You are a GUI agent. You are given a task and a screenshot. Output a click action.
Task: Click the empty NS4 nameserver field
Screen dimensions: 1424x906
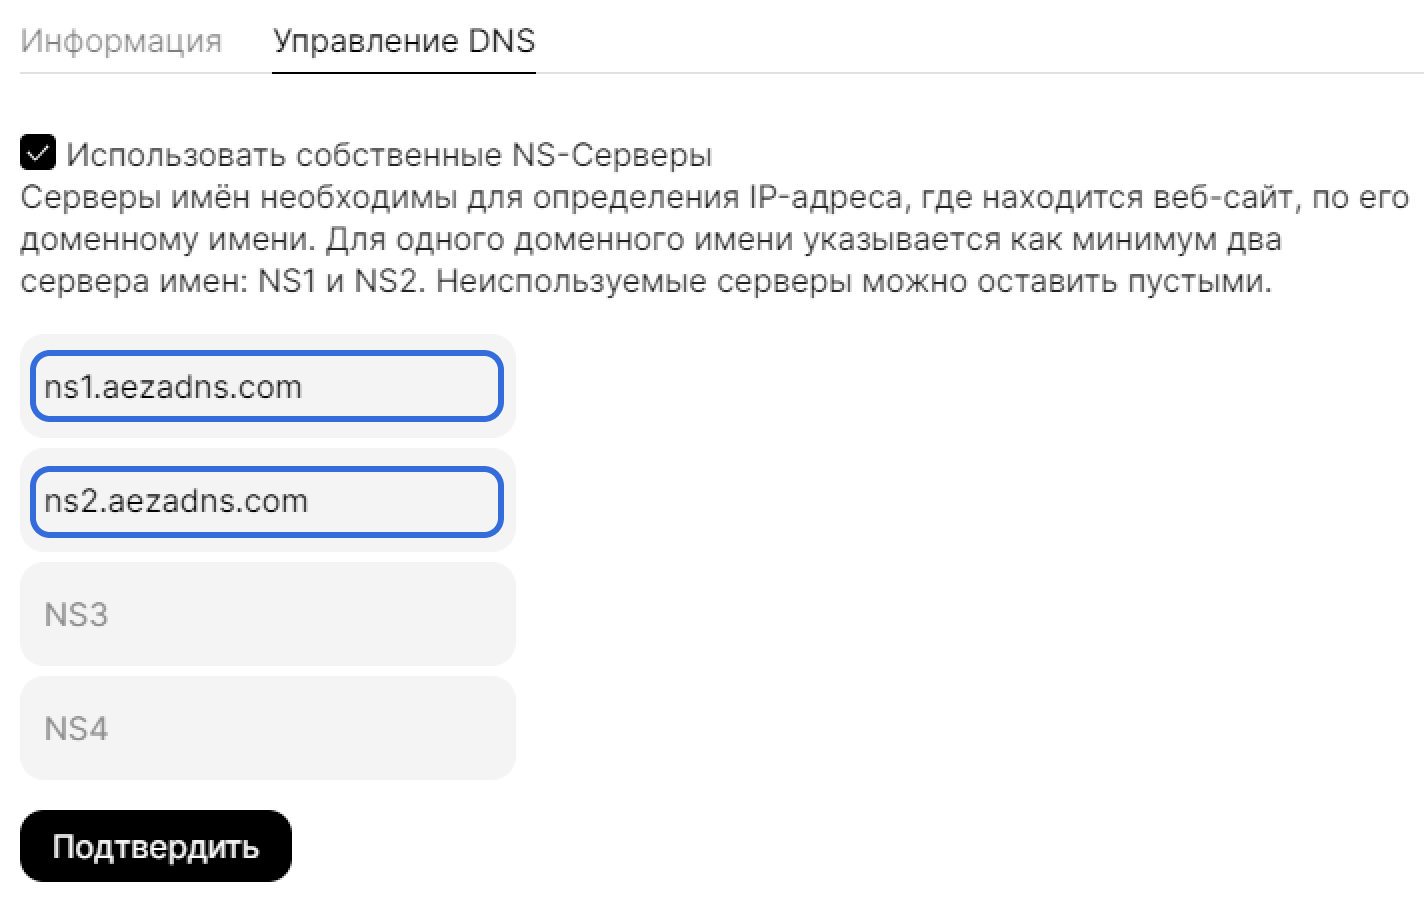(267, 728)
